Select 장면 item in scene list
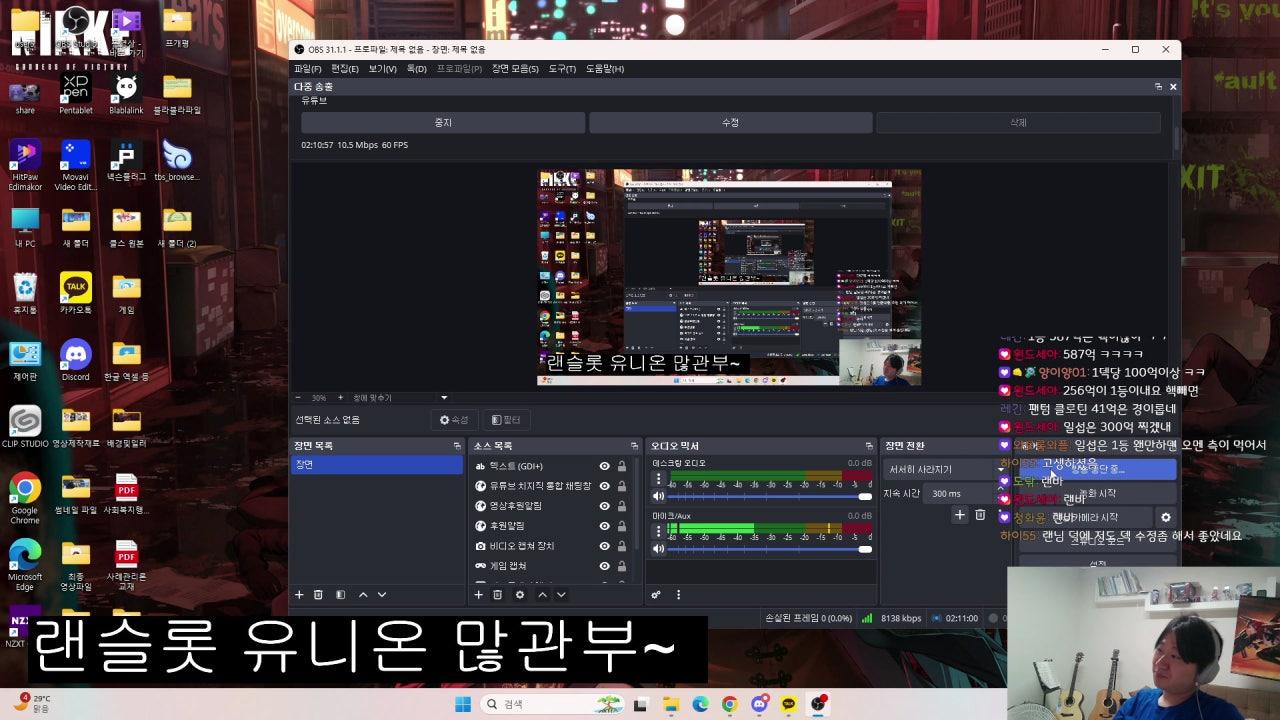 tap(377, 465)
